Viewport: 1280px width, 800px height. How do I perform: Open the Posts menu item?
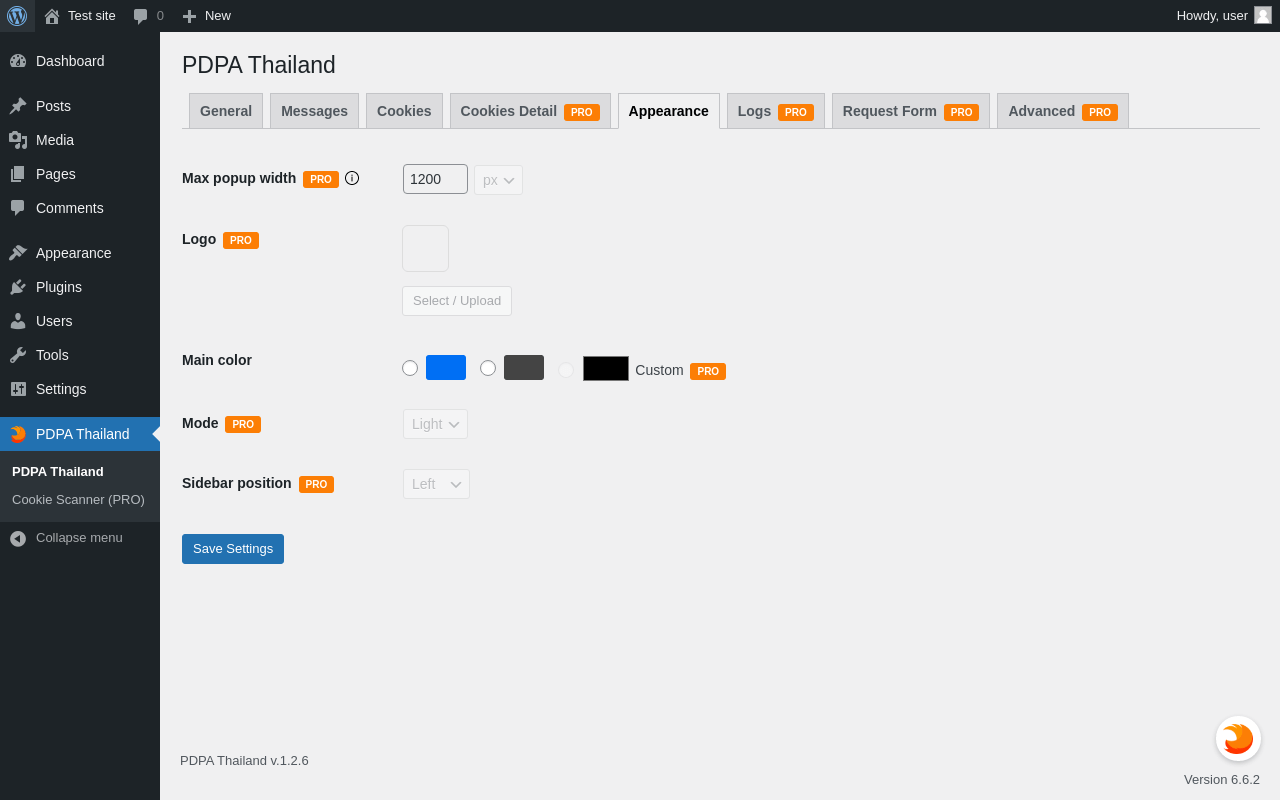[x=80, y=106]
